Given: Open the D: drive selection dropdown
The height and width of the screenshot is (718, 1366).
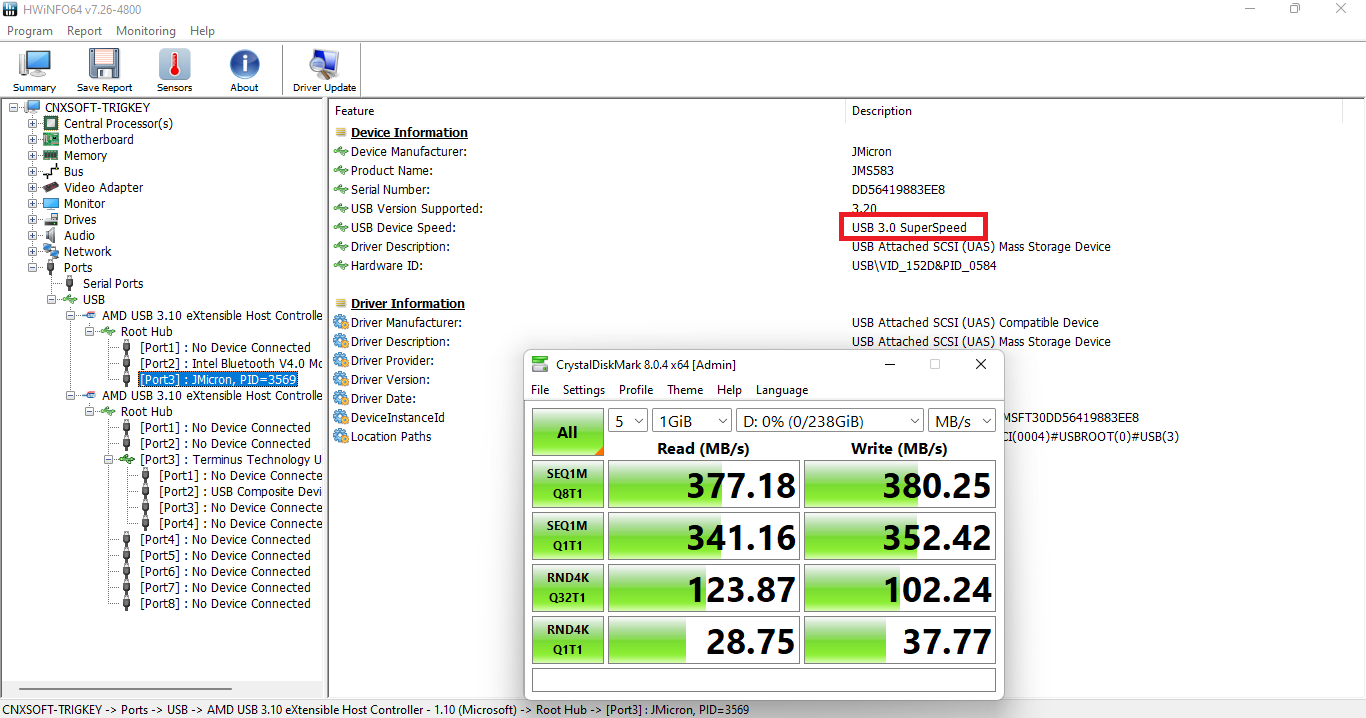Looking at the screenshot, I should (829, 421).
